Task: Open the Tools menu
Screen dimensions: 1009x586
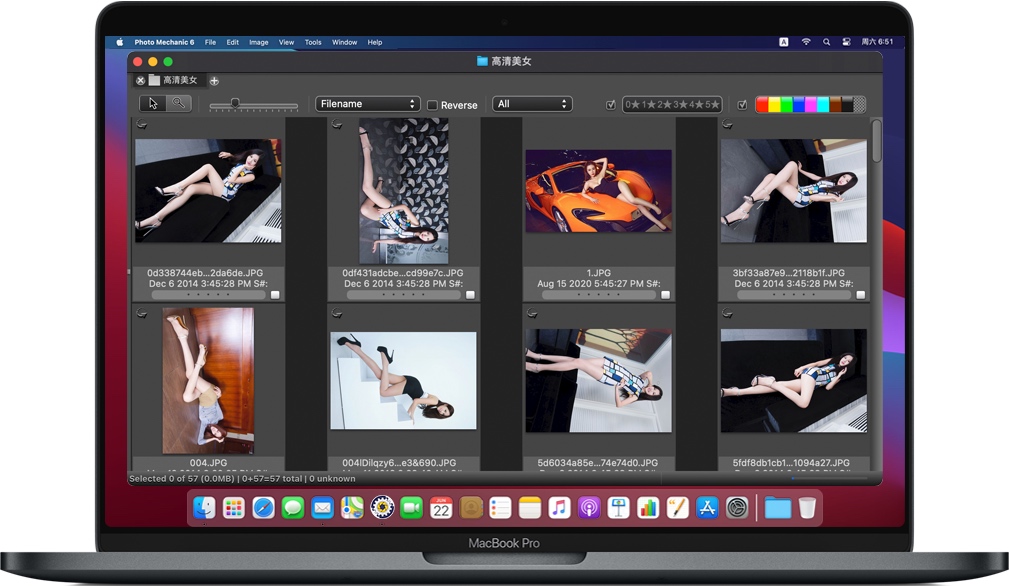Action: click(x=313, y=42)
